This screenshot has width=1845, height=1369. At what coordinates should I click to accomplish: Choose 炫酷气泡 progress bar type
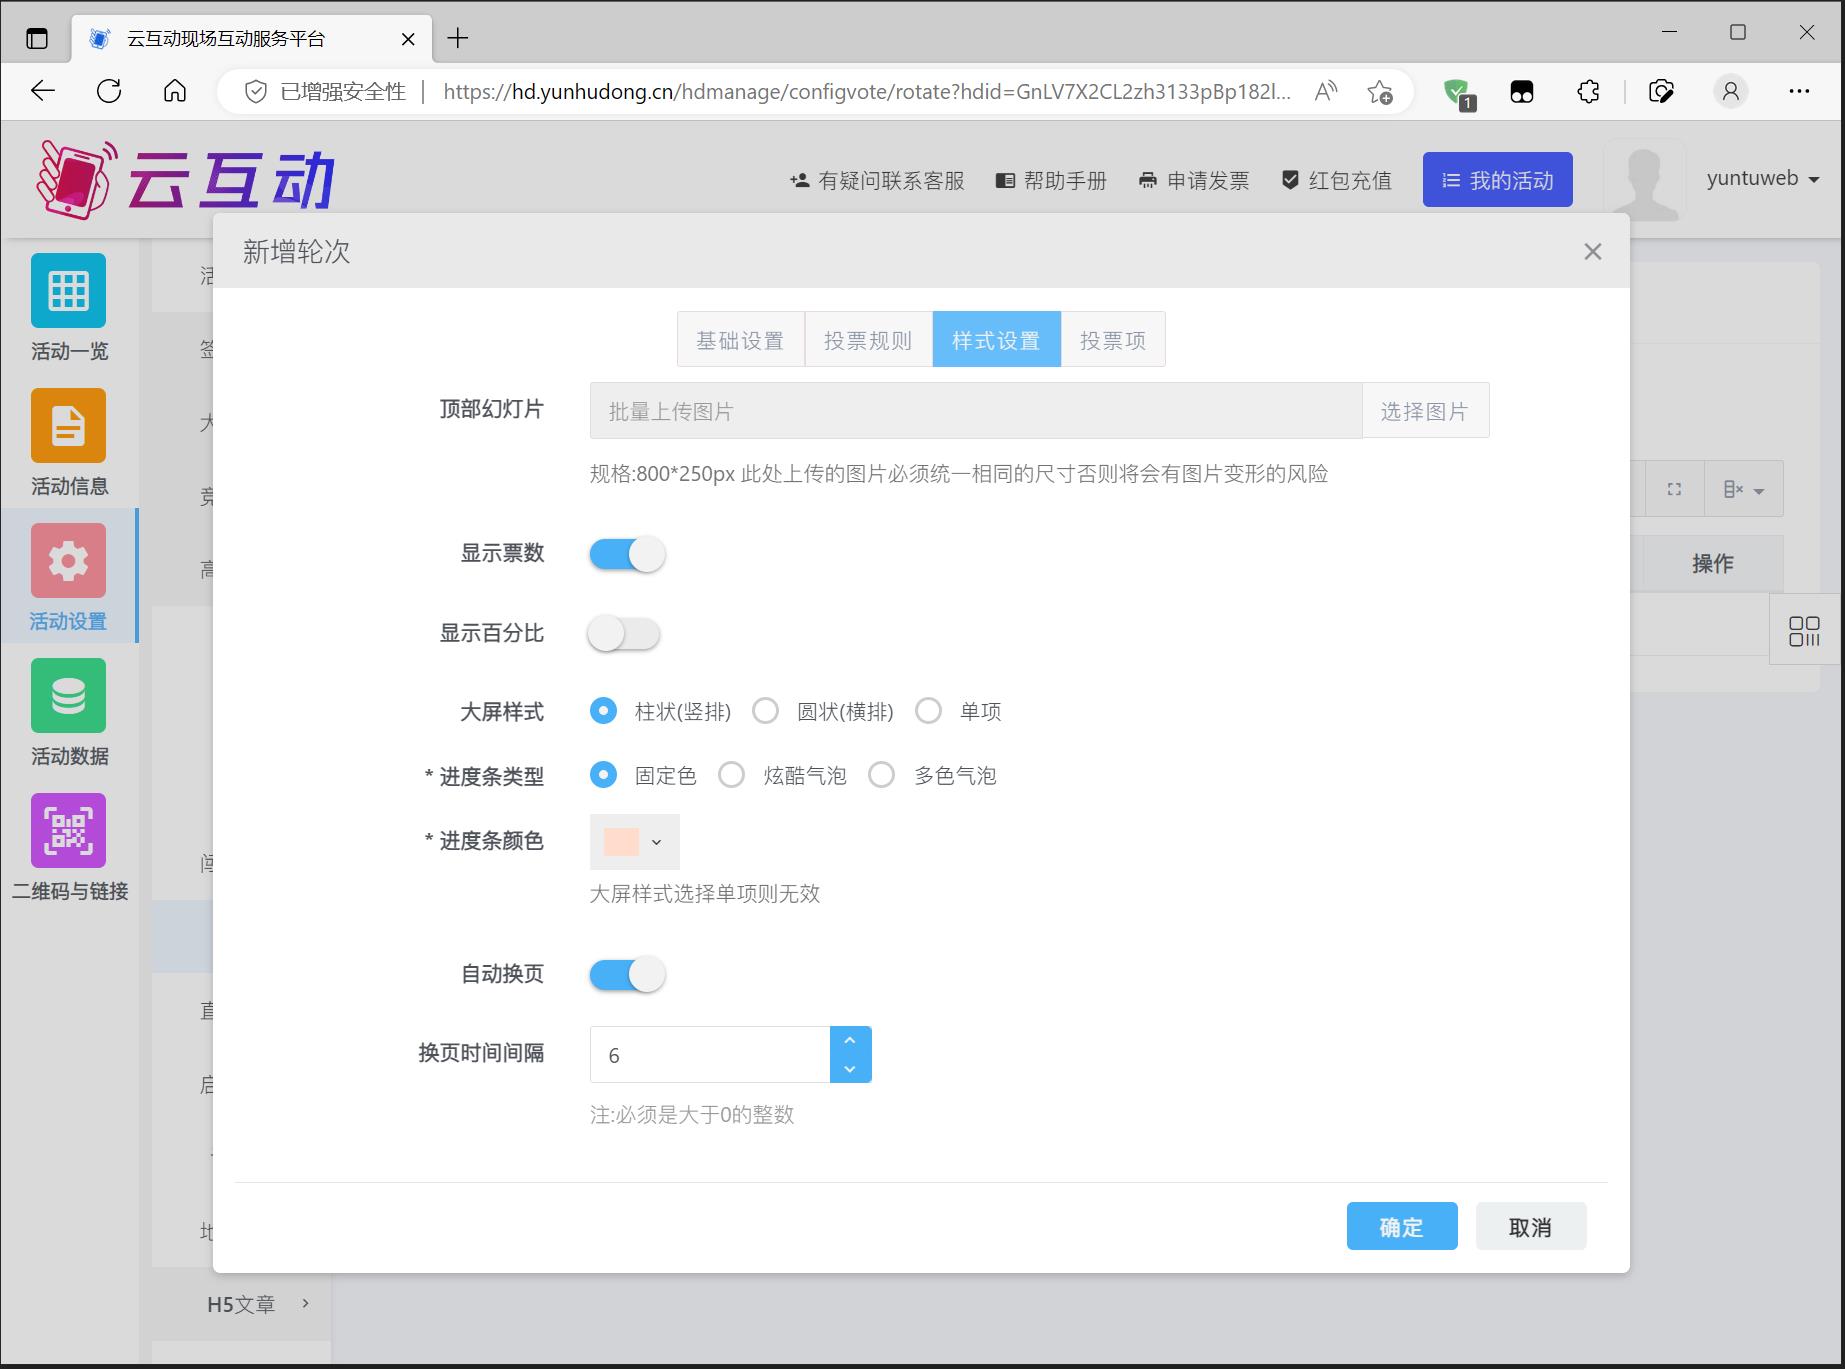[x=732, y=775]
